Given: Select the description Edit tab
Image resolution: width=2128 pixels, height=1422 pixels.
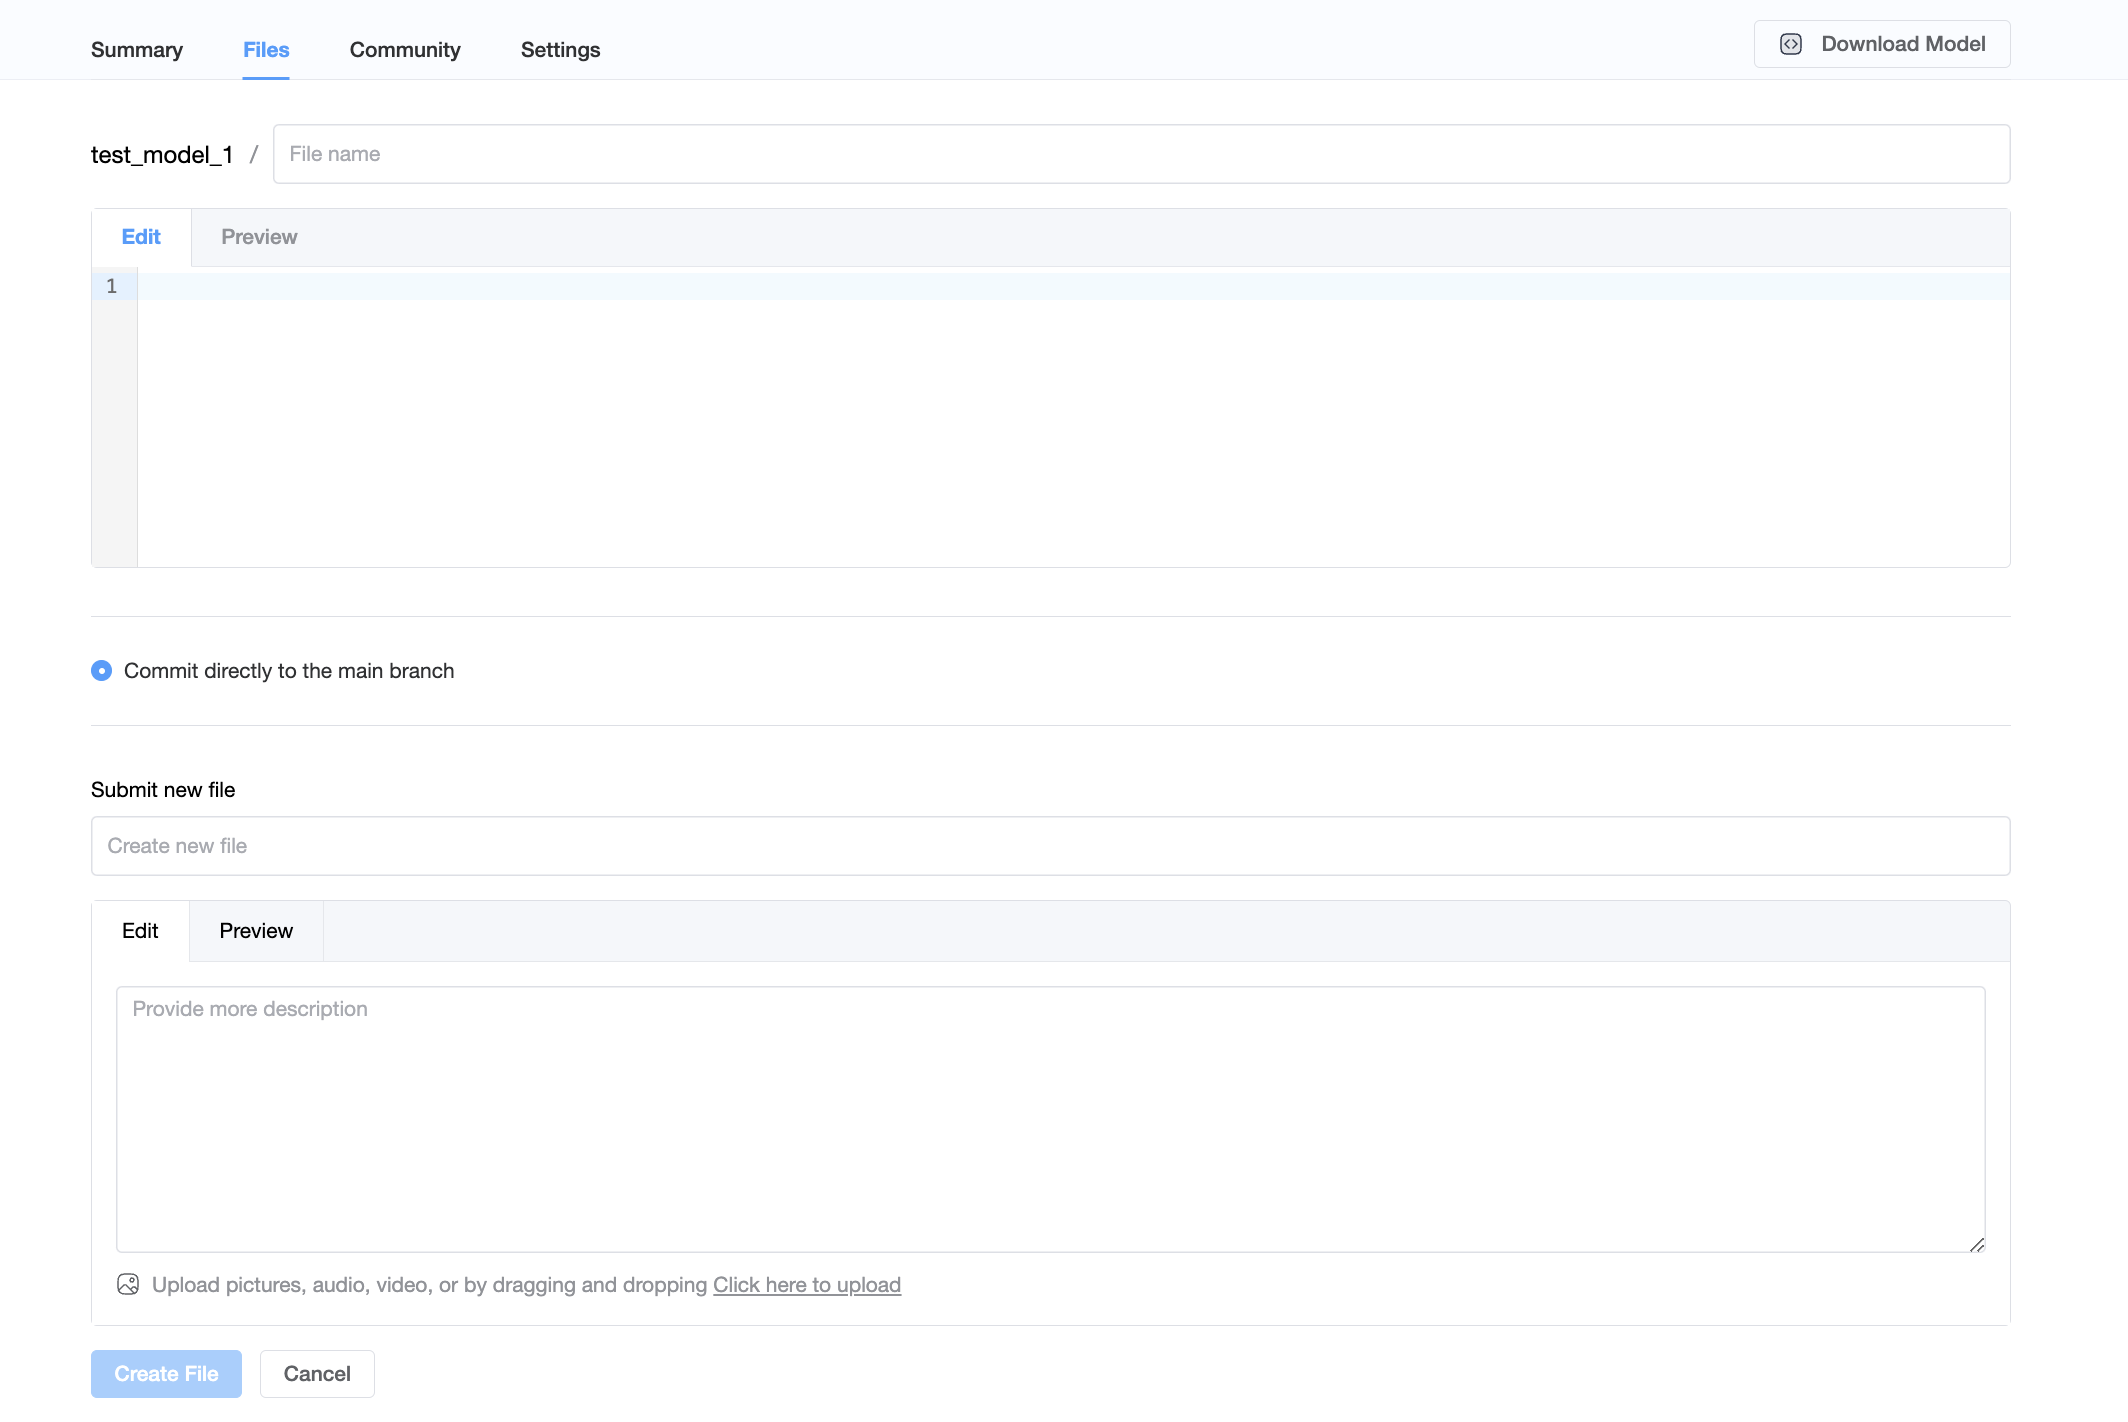Looking at the screenshot, I should (x=140, y=931).
